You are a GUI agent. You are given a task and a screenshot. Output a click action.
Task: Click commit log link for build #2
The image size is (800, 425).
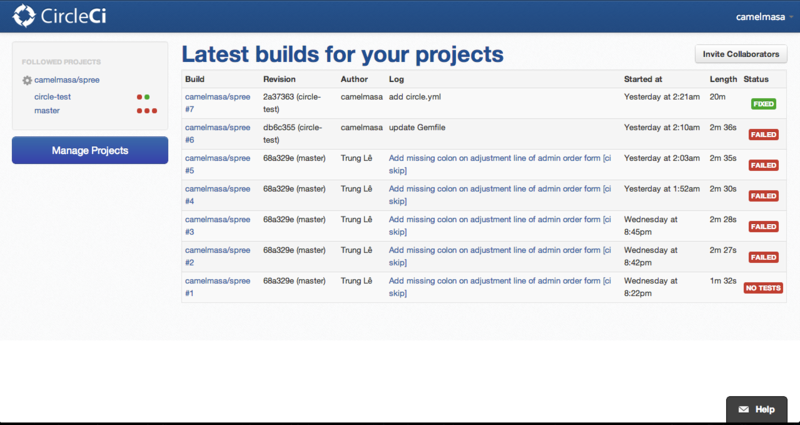pos(500,256)
